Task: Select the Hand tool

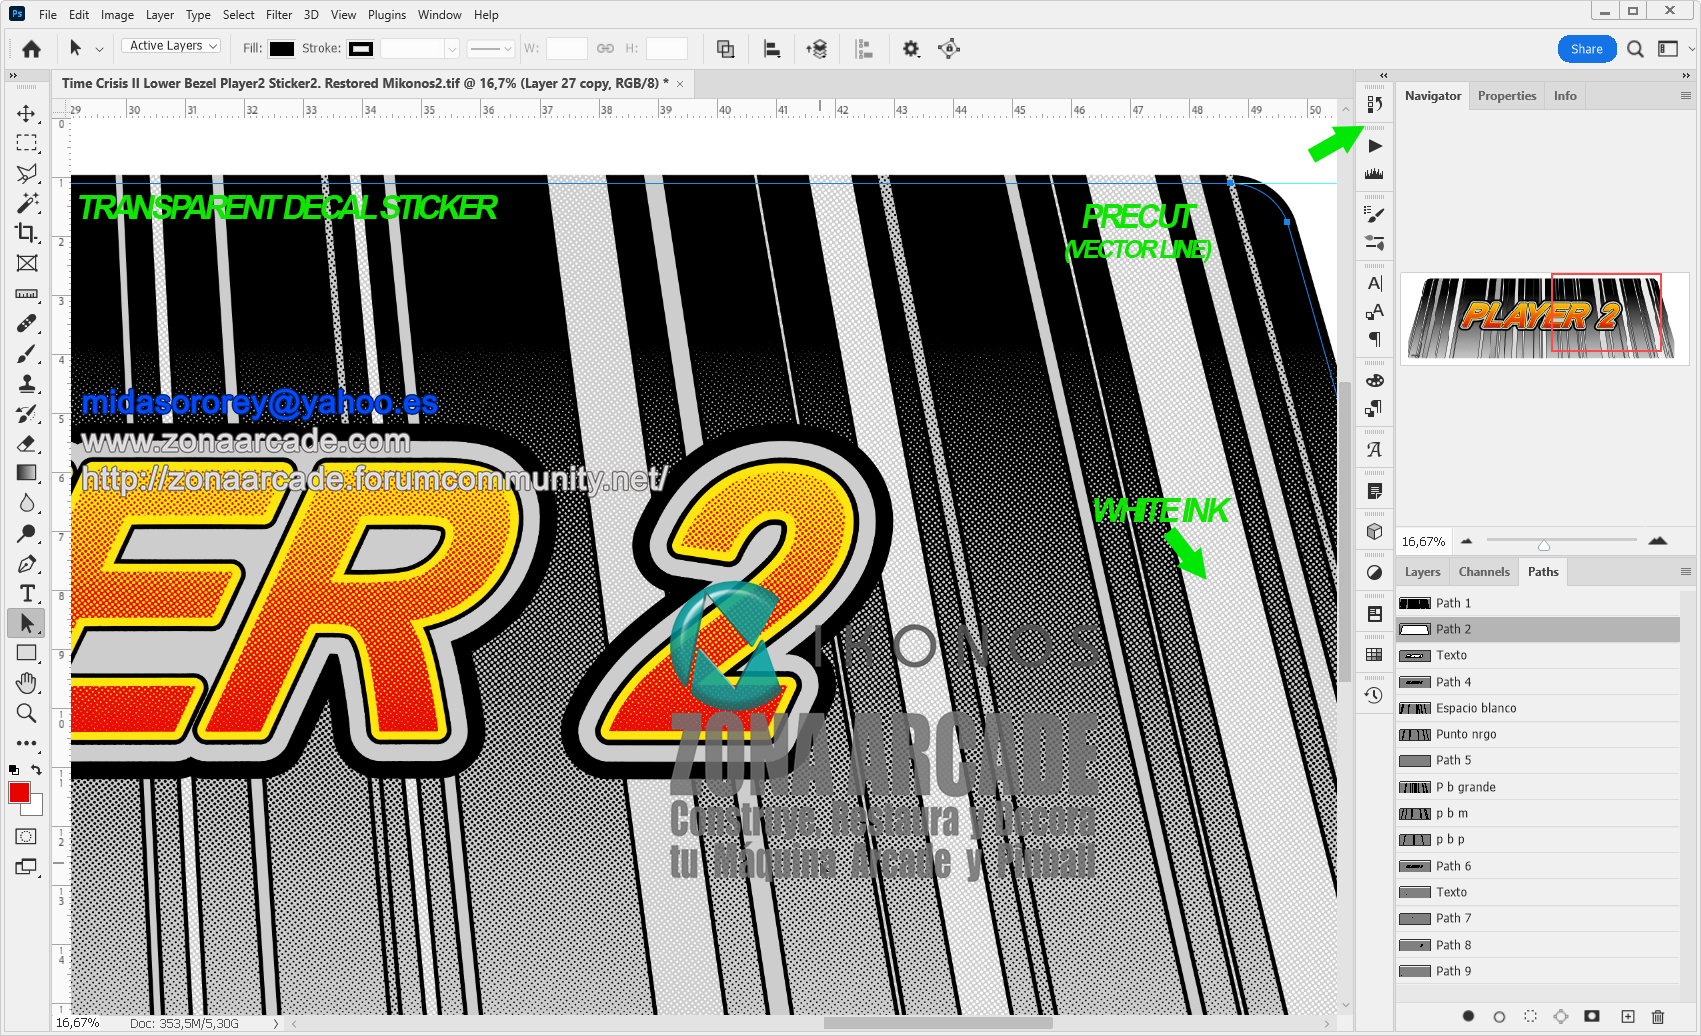Action: (x=27, y=683)
